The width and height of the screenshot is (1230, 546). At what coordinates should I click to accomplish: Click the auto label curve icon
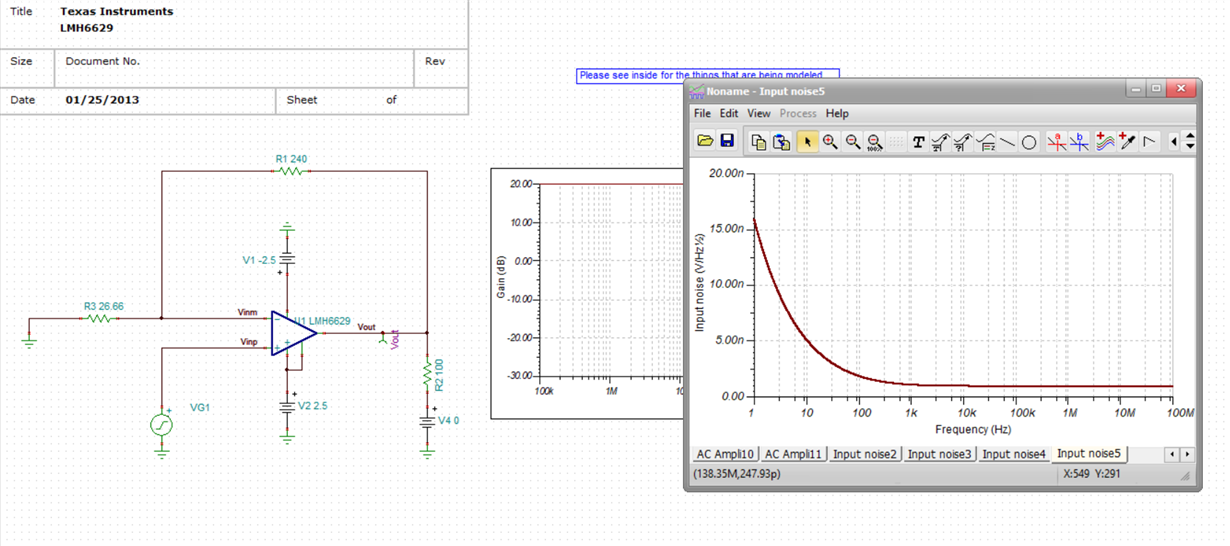[941, 142]
